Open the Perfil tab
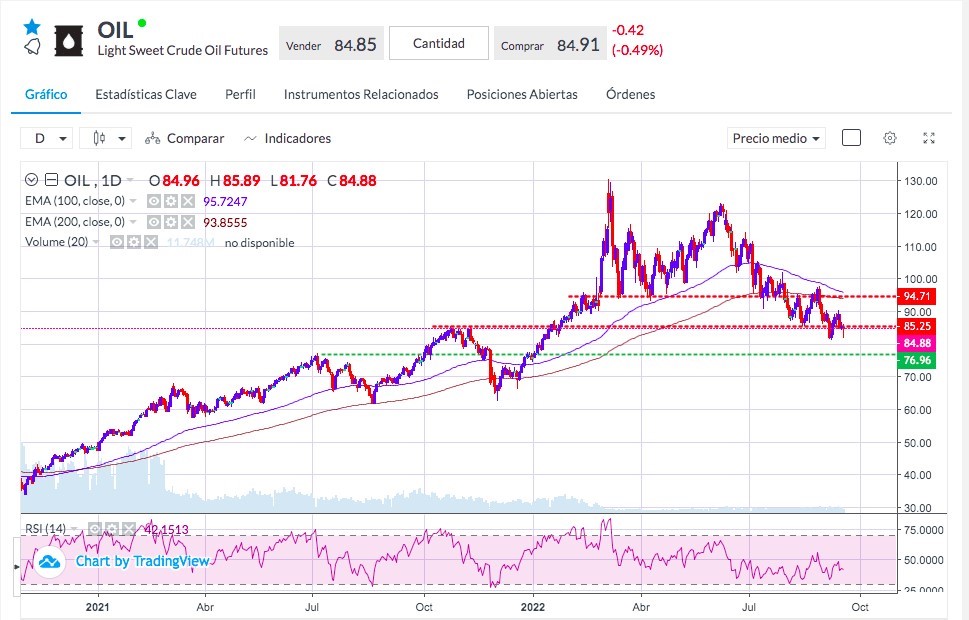The width and height of the screenshot is (969, 620). click(x=240, y=95)
